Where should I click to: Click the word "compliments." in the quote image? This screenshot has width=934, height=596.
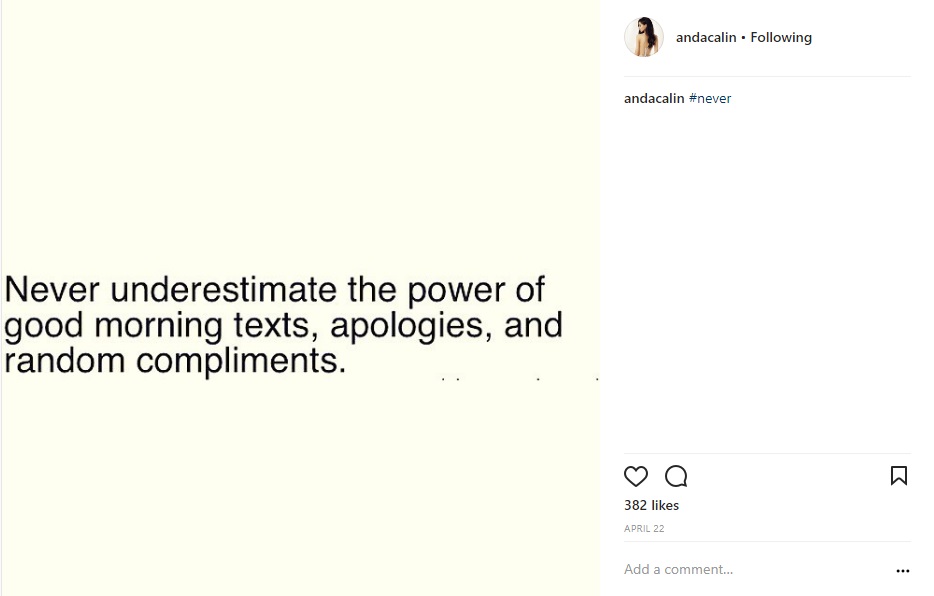(x=241, y=360)
